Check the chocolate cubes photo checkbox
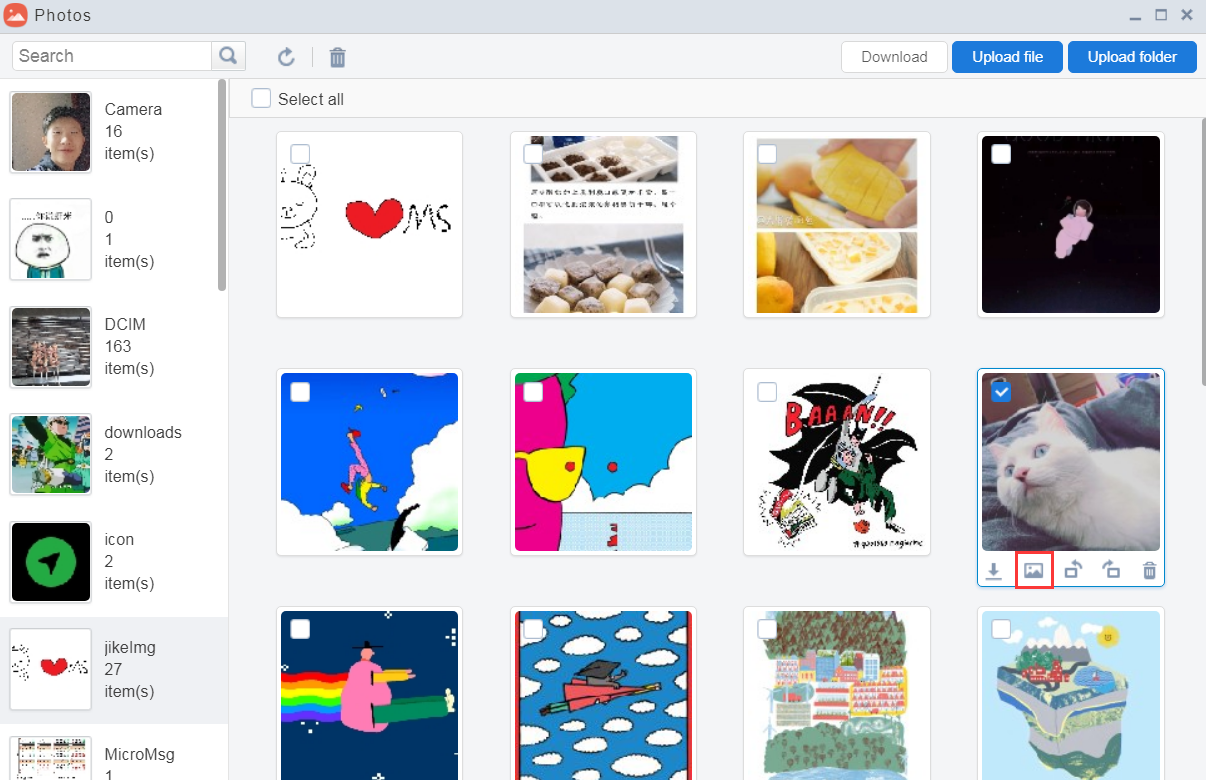Image resolution: width=1206 pixels, height=780 pixels. coord(533,154)
